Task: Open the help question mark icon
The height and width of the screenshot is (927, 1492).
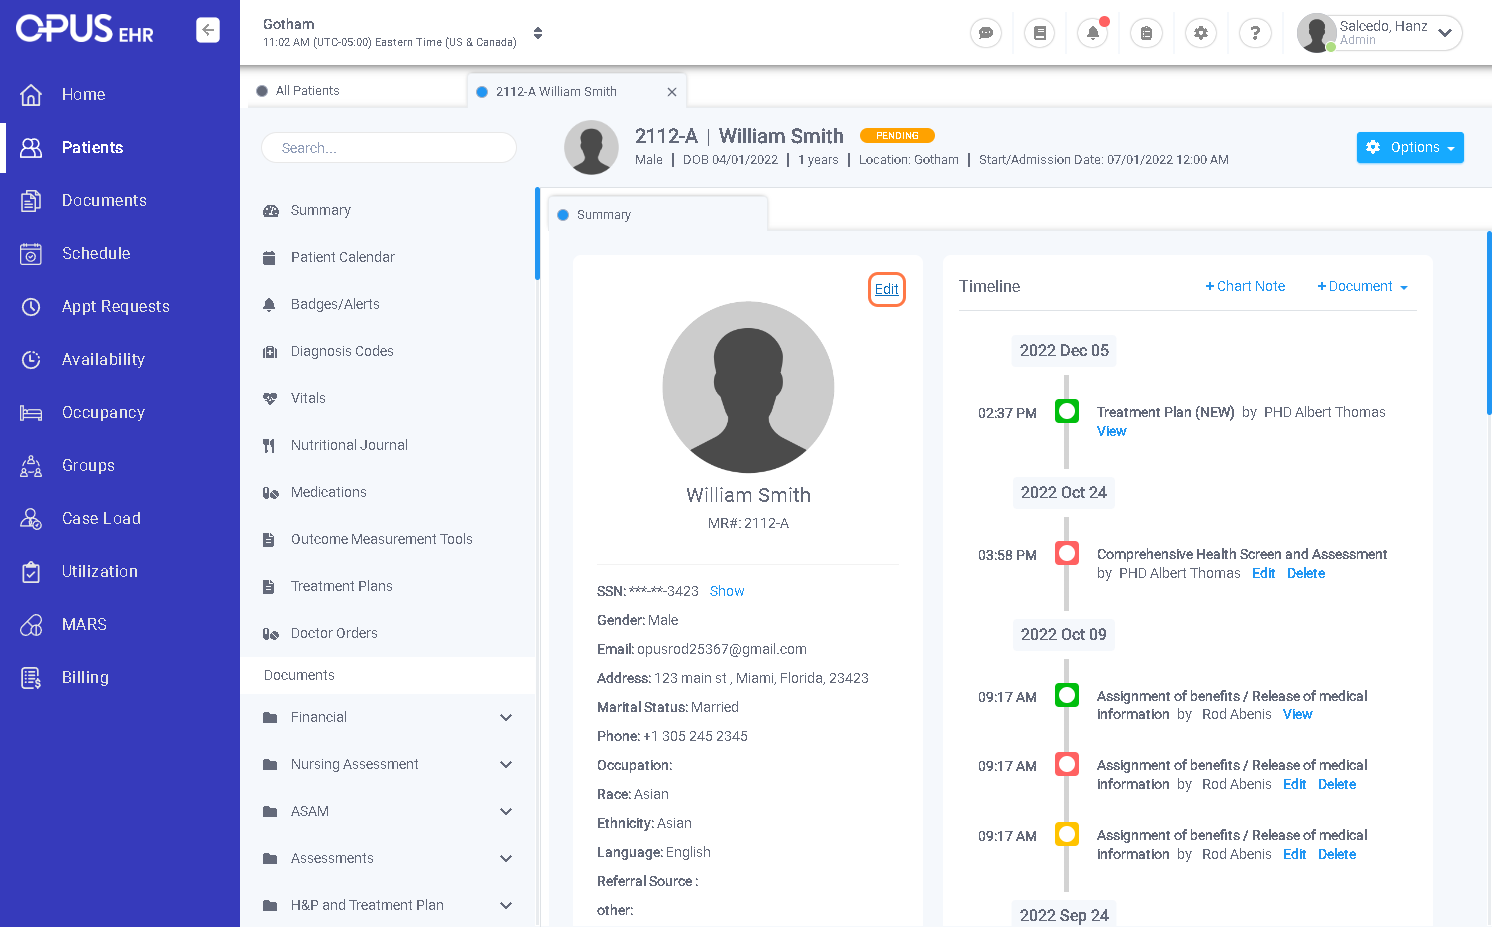Action: click(1255, 33)
